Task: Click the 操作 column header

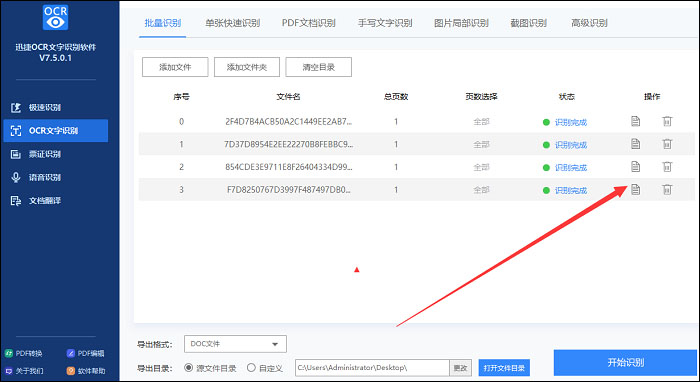Action: (652, 97)
